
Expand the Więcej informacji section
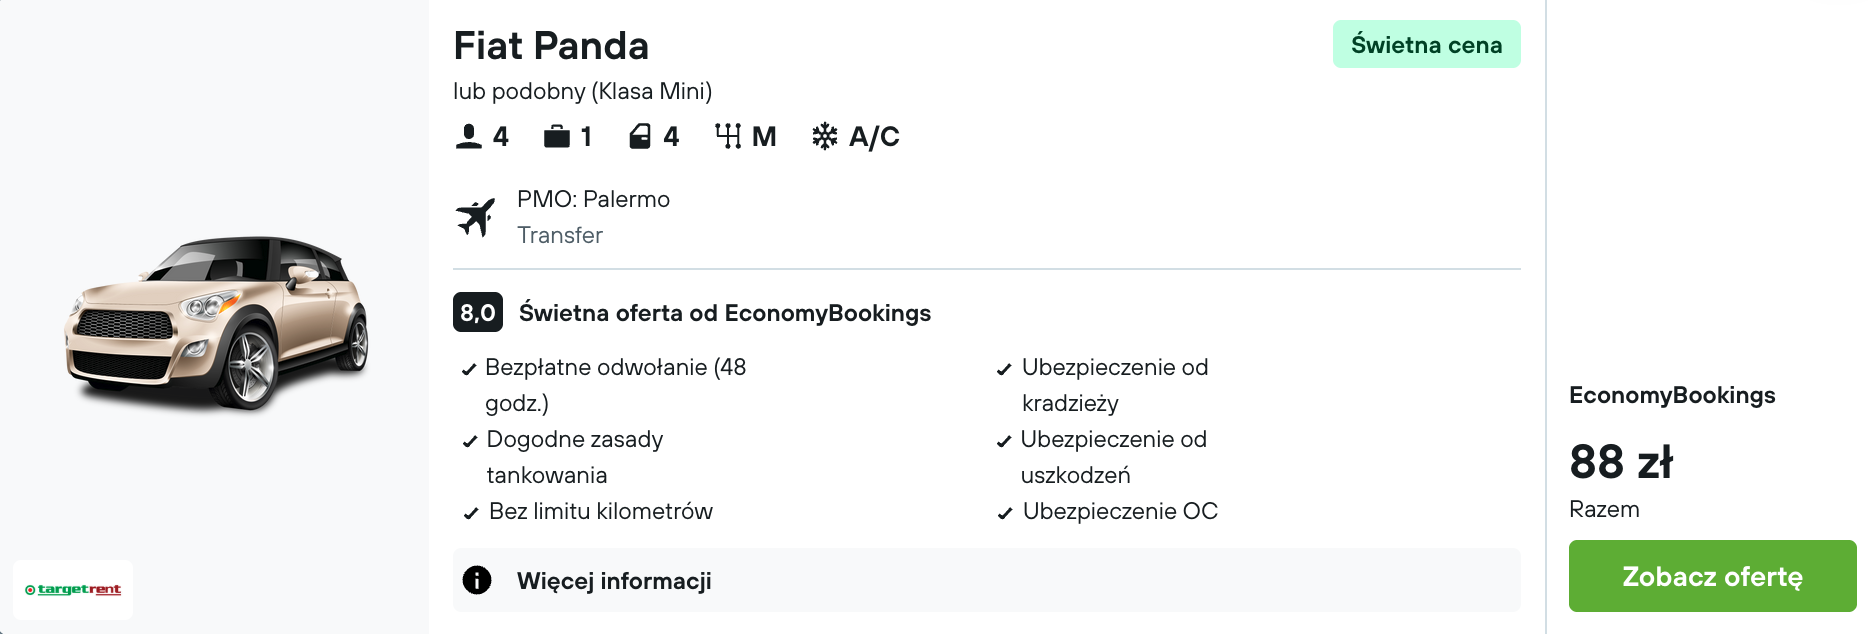tap(614, 581)
